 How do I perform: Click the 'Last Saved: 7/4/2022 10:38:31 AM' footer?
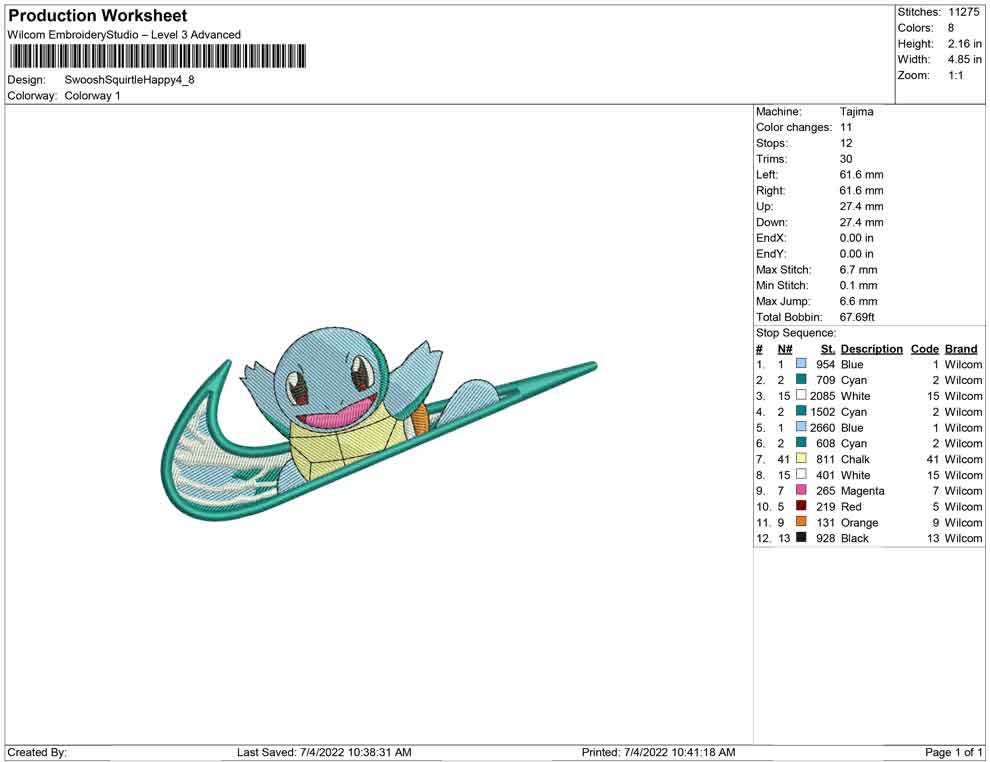pos(324,752)
